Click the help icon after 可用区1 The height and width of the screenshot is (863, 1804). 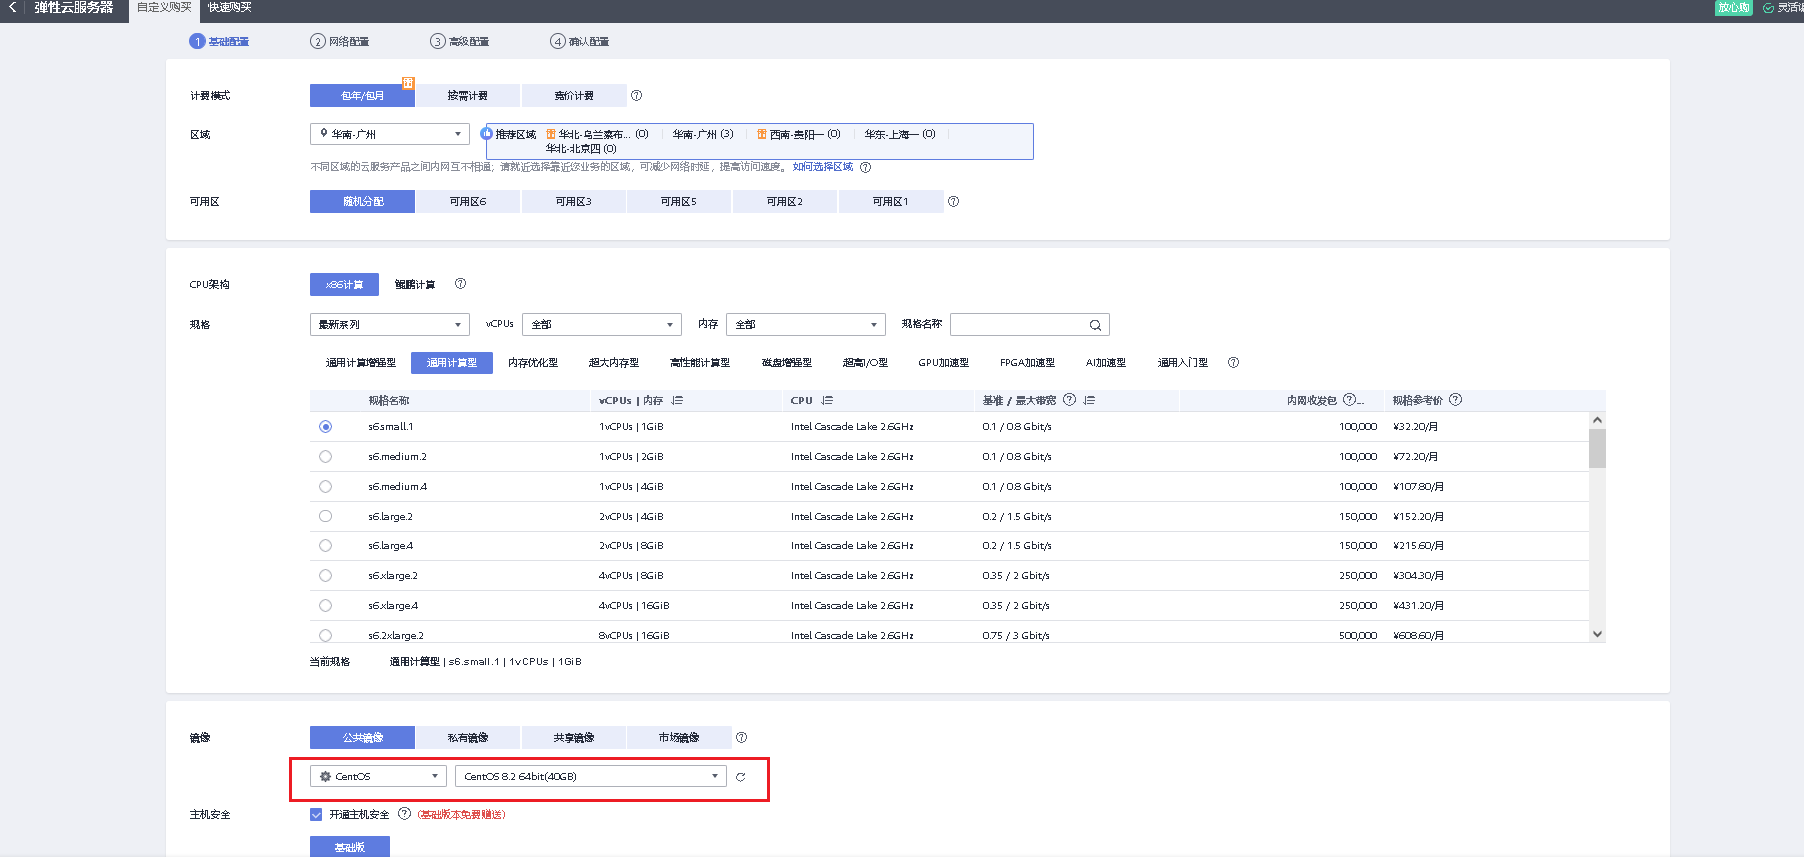tap(953, 202)
